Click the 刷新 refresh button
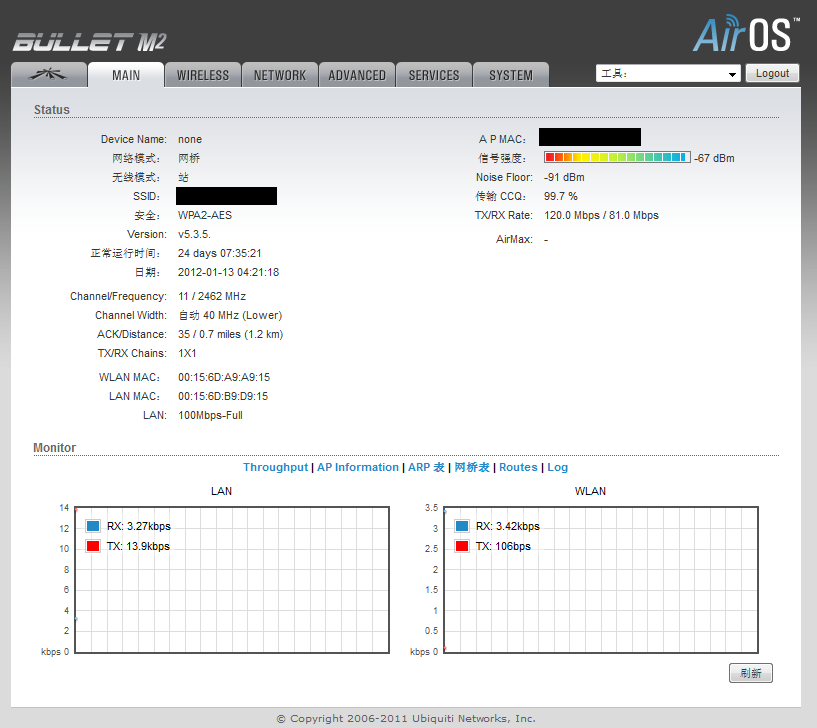The width and height of the screenshot is (817, 728). point(751,673)
